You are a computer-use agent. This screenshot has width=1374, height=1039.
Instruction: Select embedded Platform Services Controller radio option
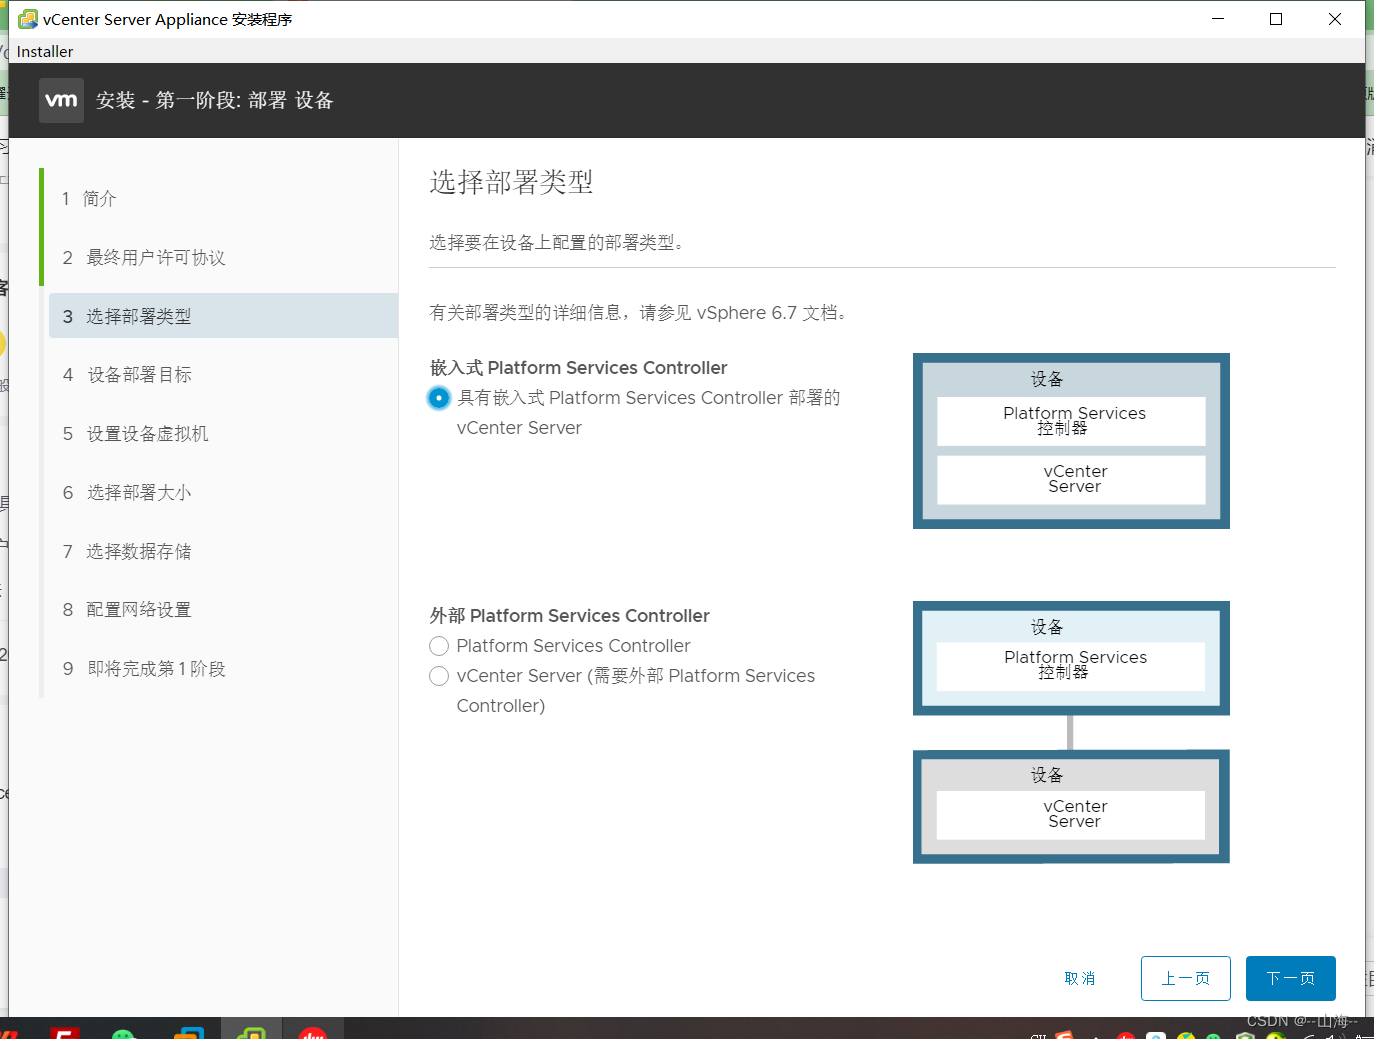pos(439,398)
